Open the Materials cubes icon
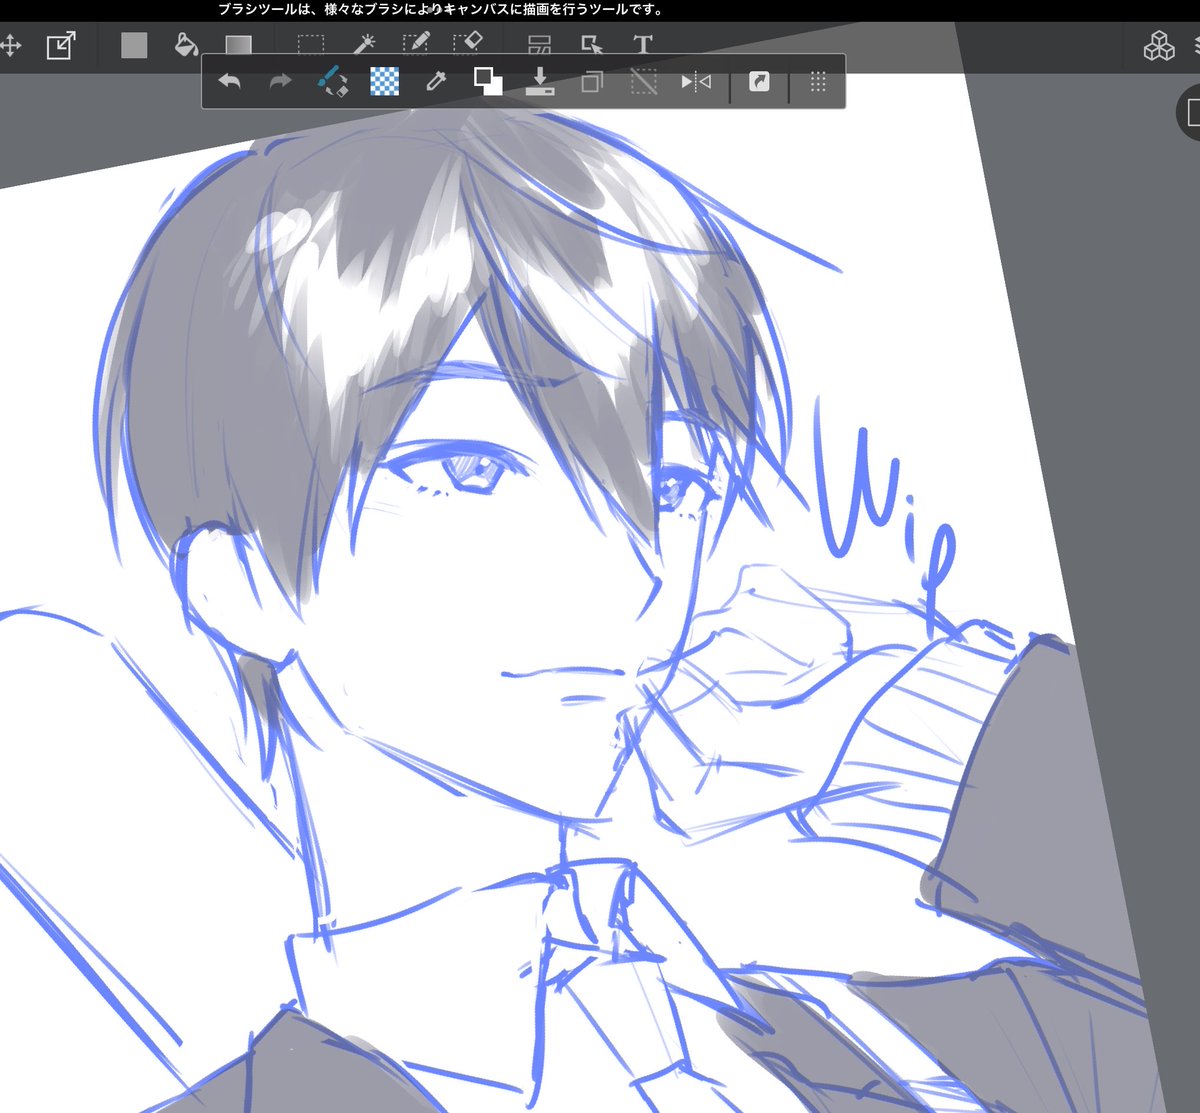 click(1159, 45)
